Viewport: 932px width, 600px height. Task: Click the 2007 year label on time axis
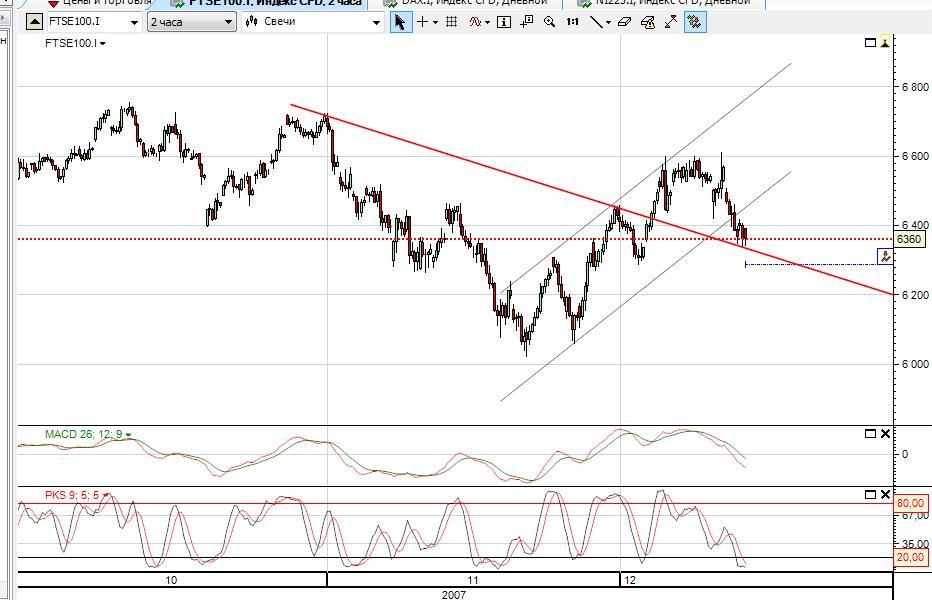pos(454,594)
